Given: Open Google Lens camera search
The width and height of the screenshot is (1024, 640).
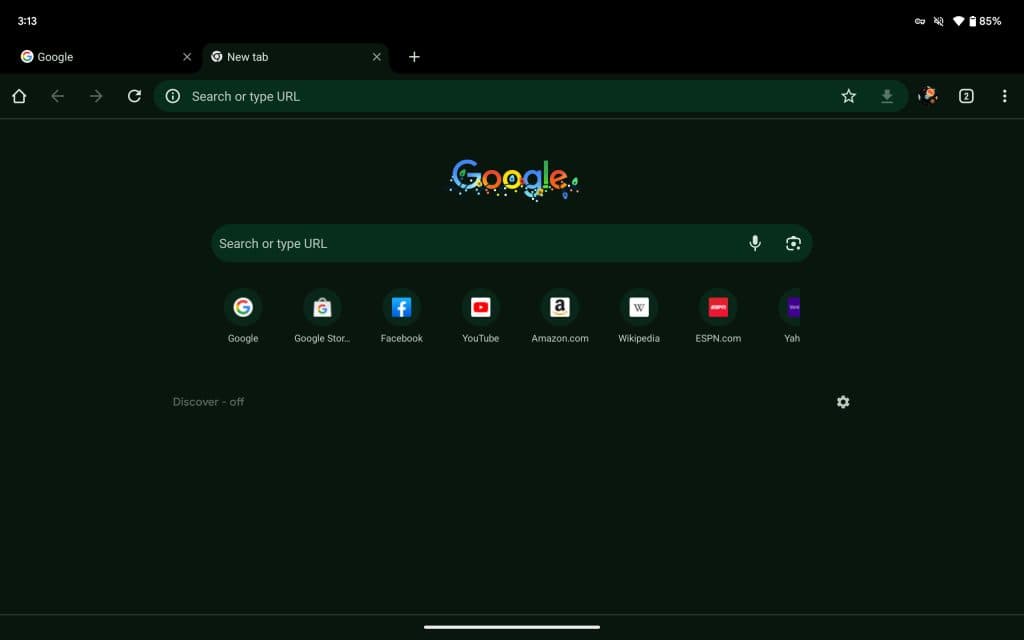Looking at the screenshot, I should (793, 243).
